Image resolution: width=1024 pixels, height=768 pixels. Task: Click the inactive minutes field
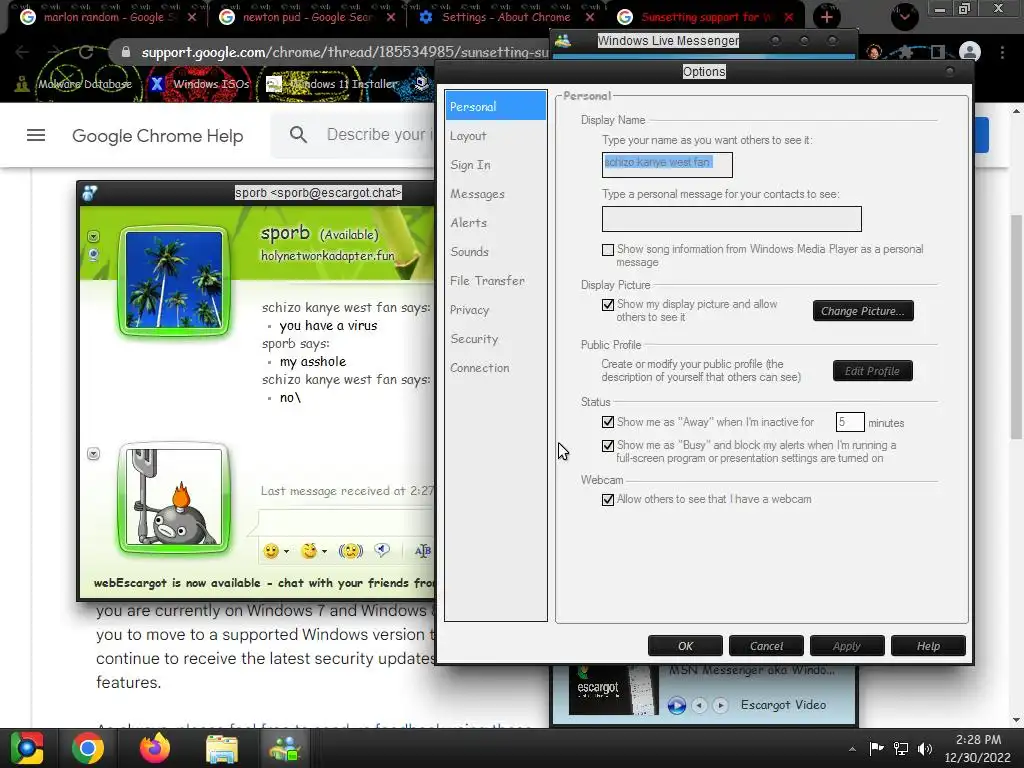(850, 423)
